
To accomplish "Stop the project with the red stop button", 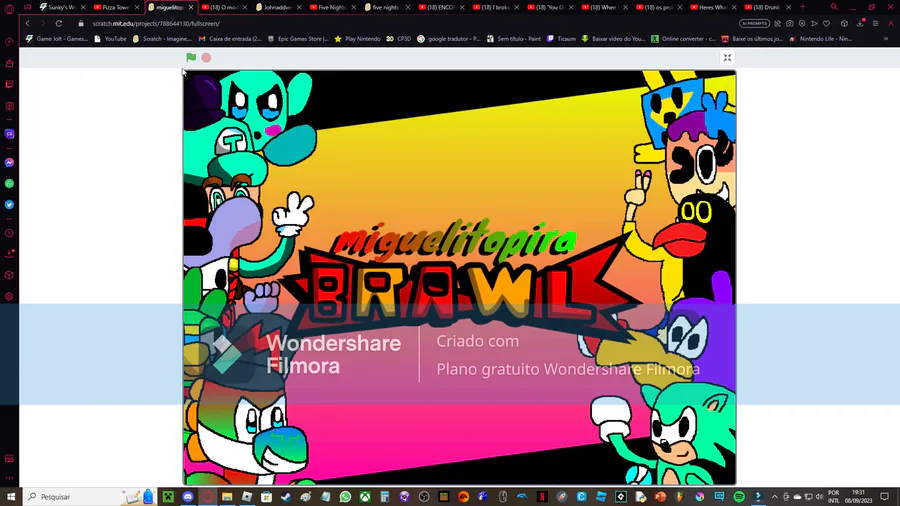I will 206,57.
